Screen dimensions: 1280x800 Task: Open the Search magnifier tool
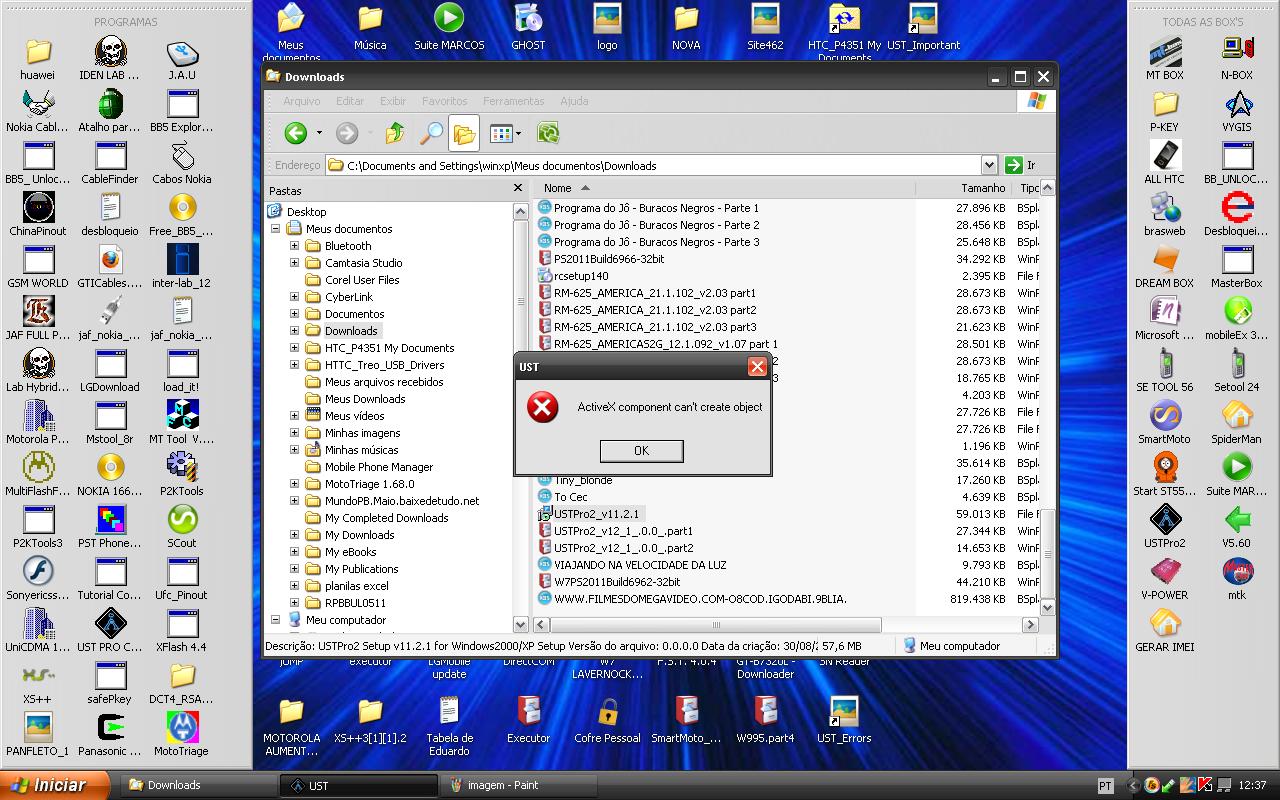pos(431,133)
